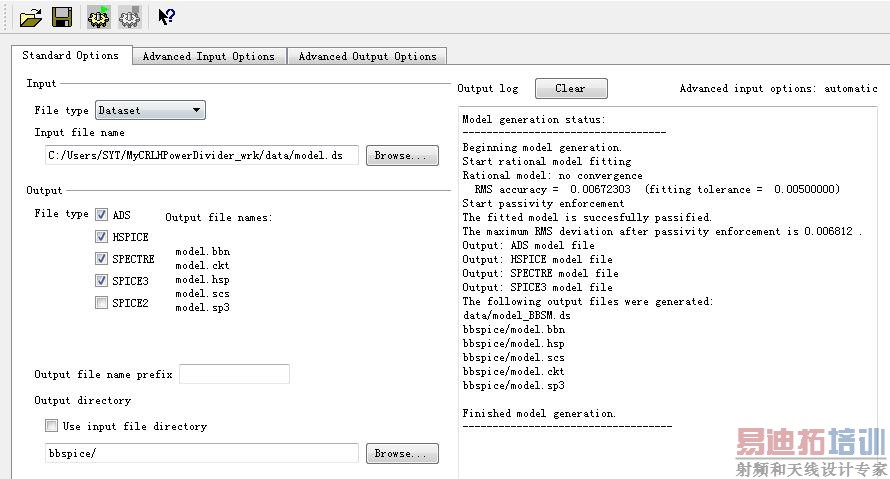
Task: Click the bbspice/ output directory field
Action: (x=200, y=454)
